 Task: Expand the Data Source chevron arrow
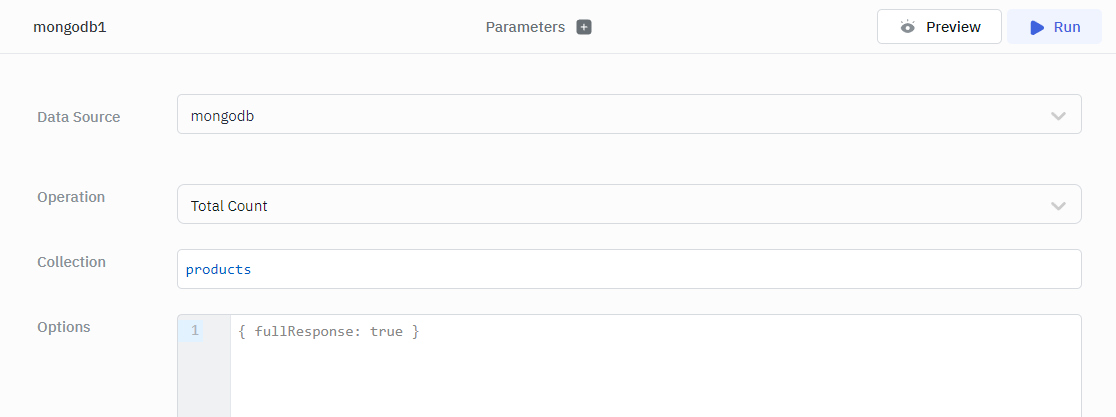[x=1058, y=116]
